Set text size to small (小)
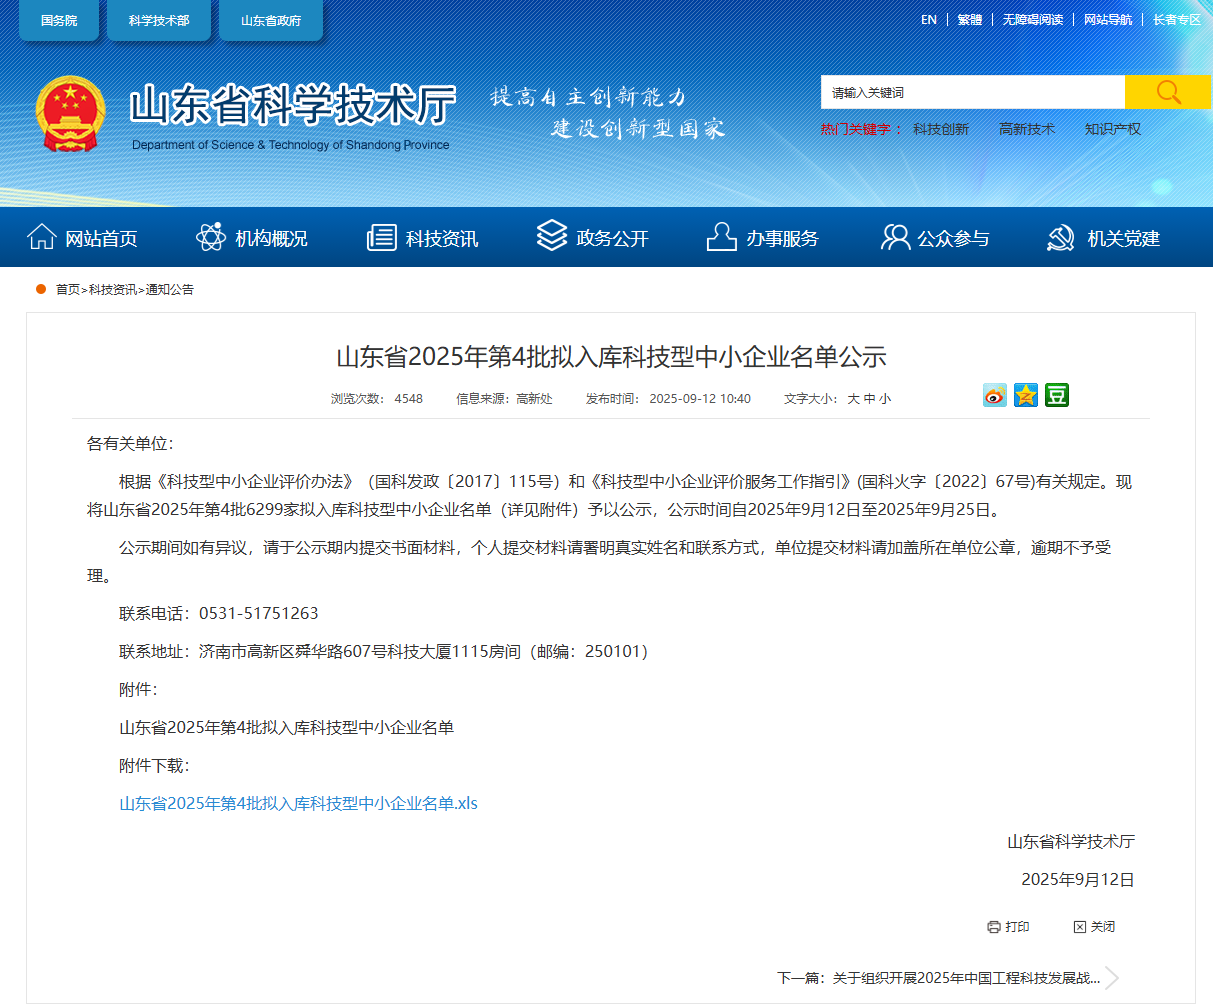This screenshot has width=1213, height=1007. click(x=885, y=399)
